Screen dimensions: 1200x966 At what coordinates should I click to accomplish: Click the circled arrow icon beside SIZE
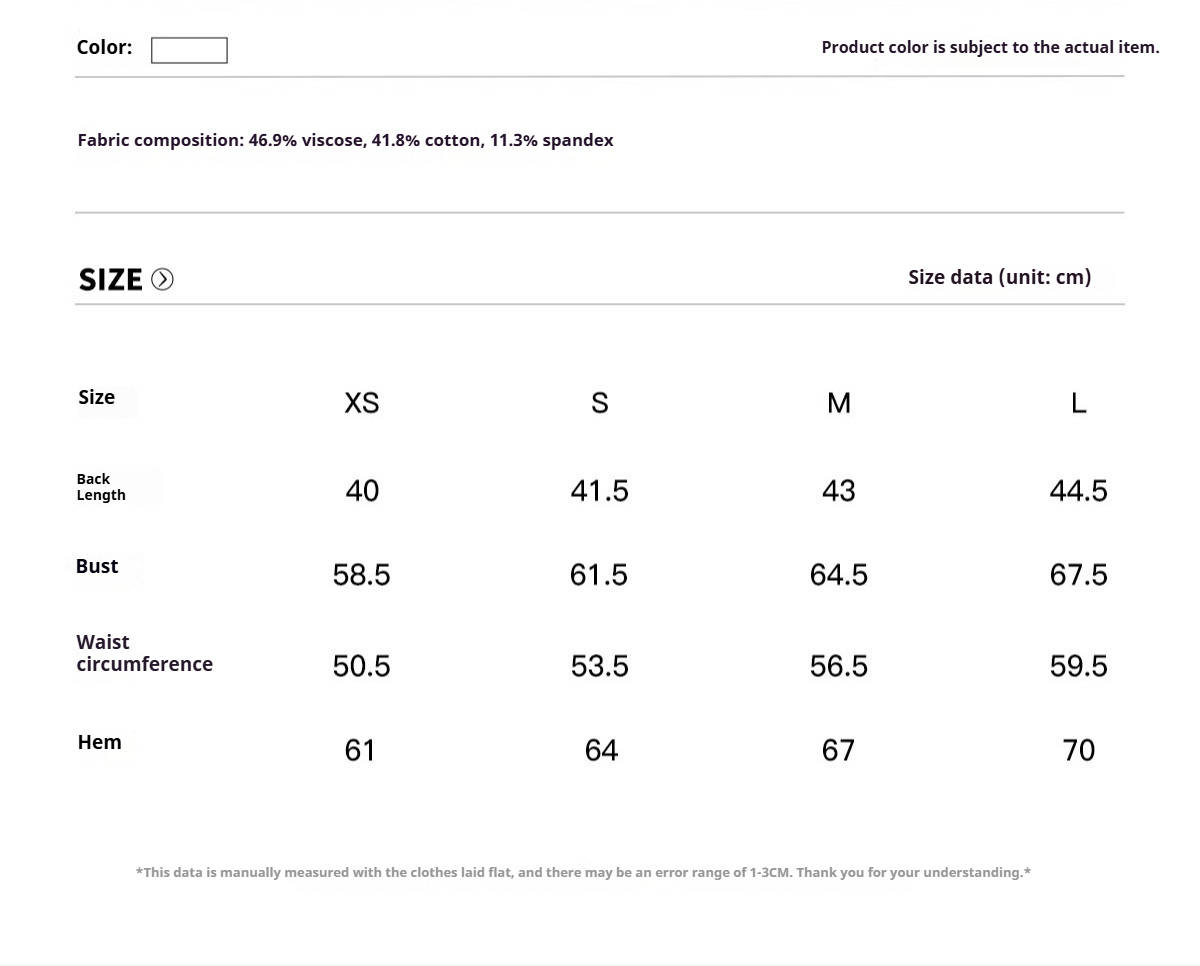(x=162, y=280)
